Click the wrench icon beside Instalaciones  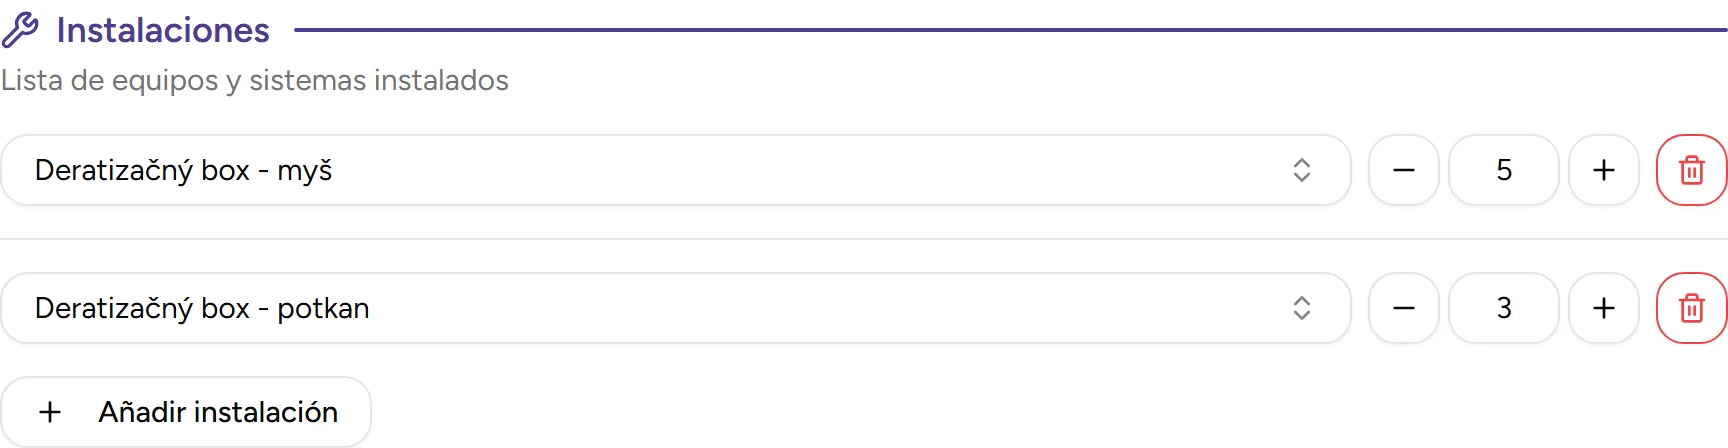(20, 30)
